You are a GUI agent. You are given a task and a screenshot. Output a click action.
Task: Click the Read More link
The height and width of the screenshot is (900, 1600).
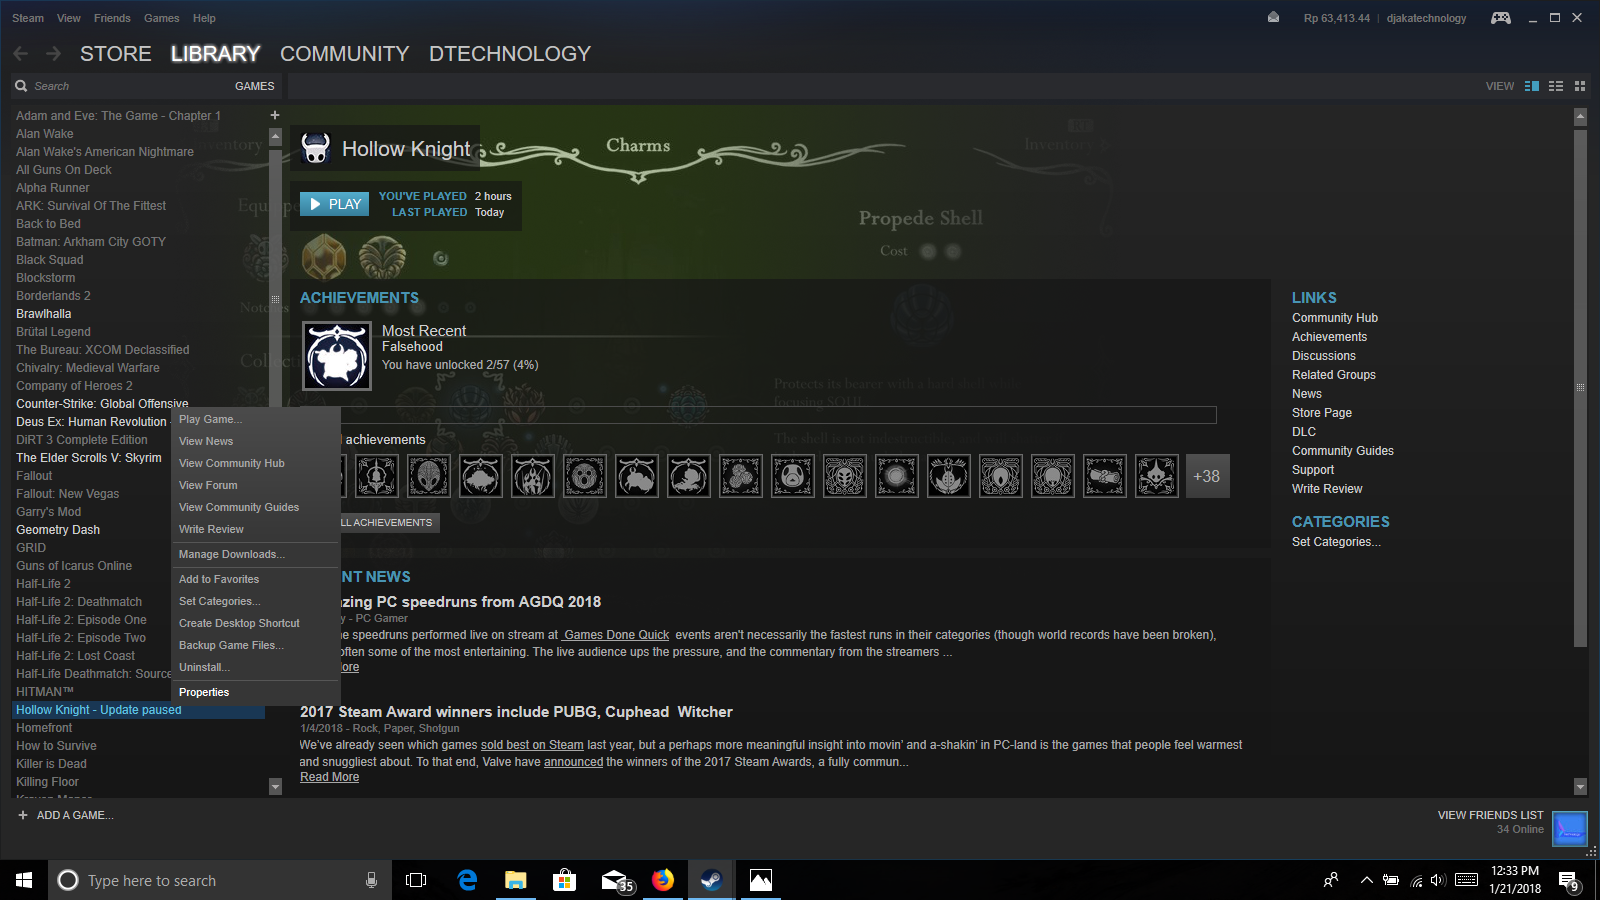tap(329, 777)
